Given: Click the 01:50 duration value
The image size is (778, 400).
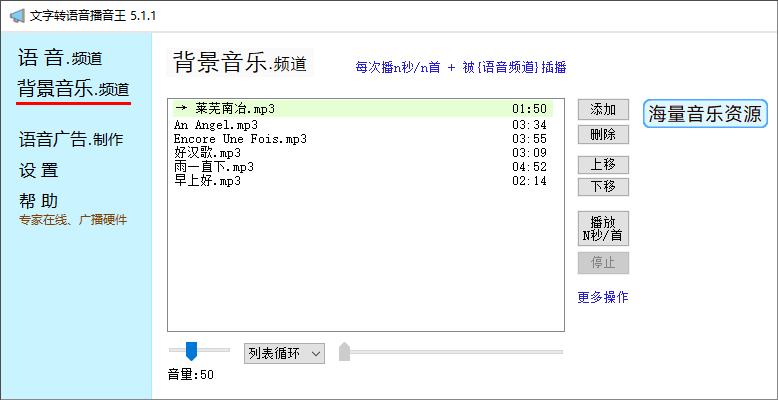Looking at the screenshot, I should tap(529, 109).
